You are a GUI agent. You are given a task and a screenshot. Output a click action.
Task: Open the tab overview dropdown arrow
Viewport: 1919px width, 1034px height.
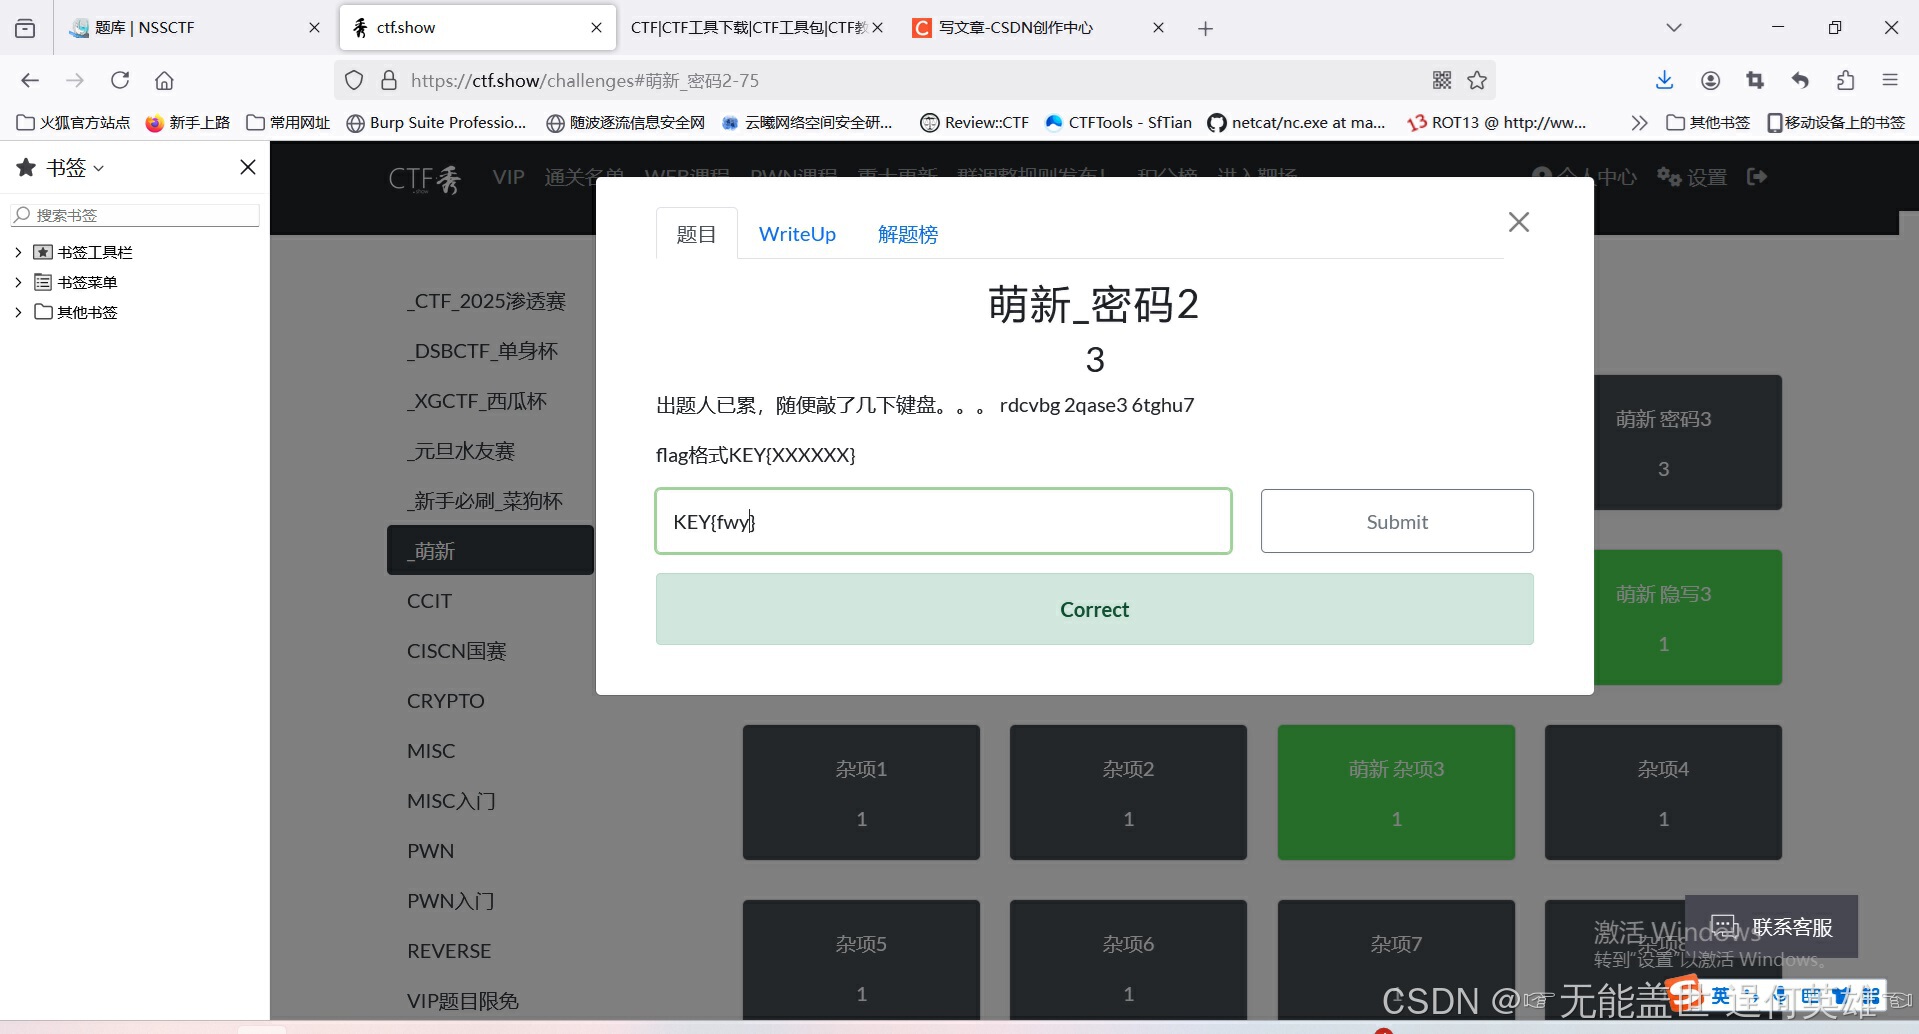pos(1674,27)
